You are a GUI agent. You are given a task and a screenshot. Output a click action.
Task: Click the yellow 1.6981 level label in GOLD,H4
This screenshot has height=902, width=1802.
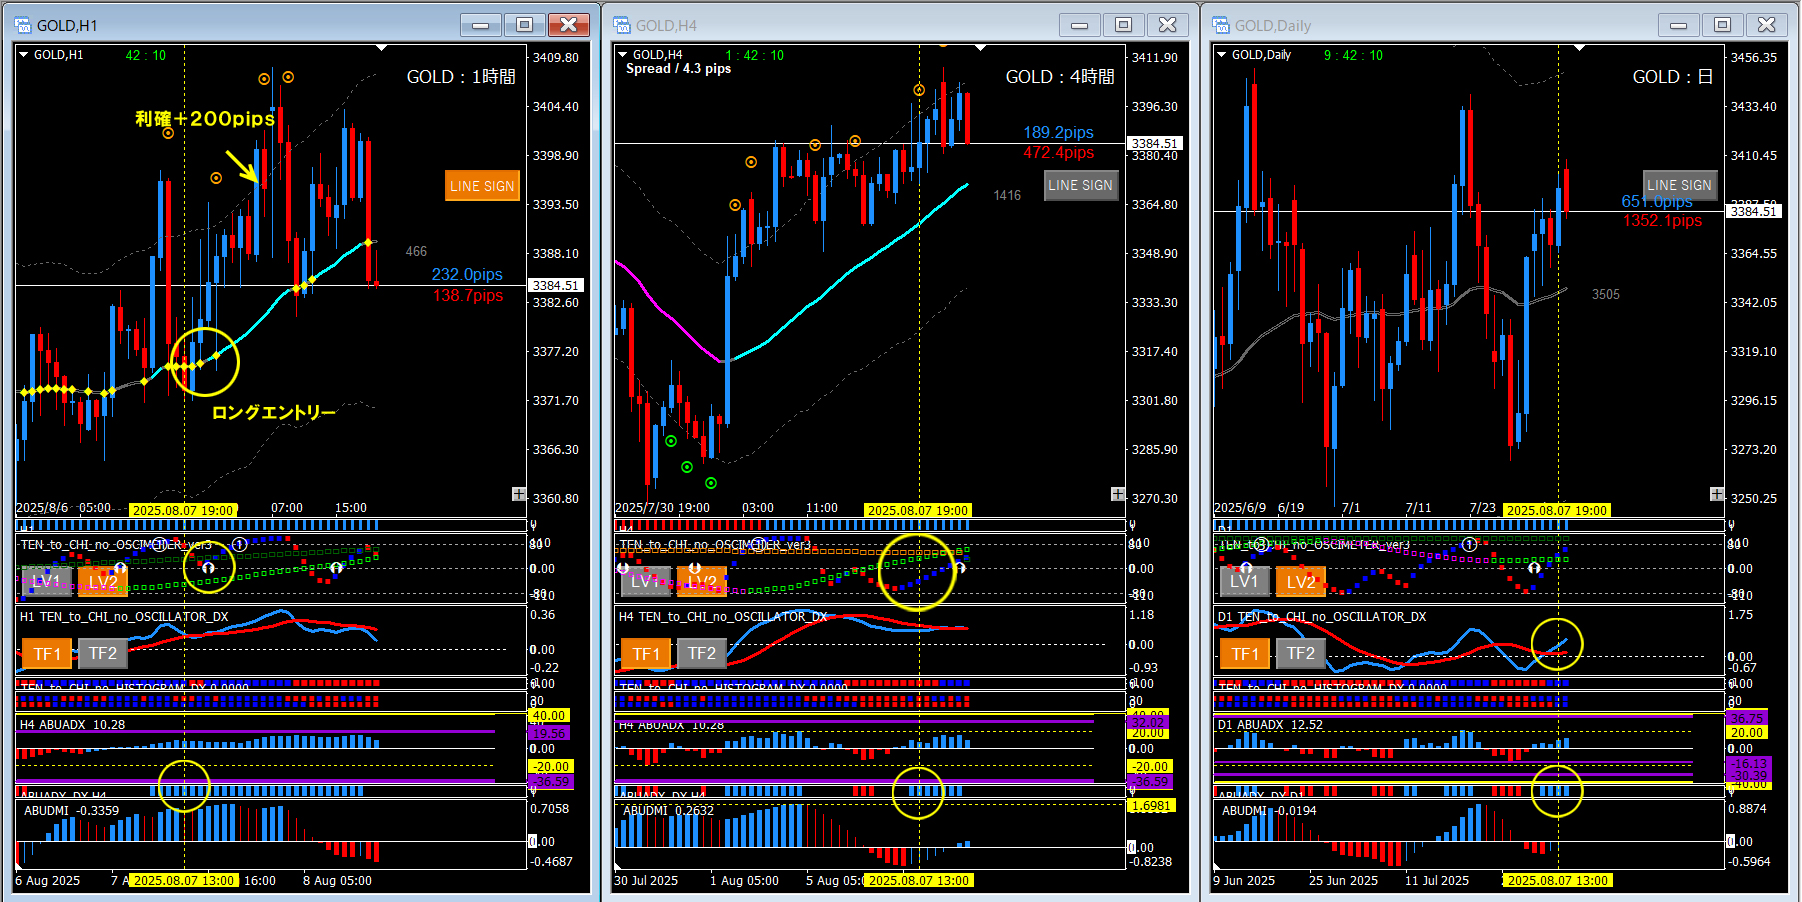coord(1150,806)
